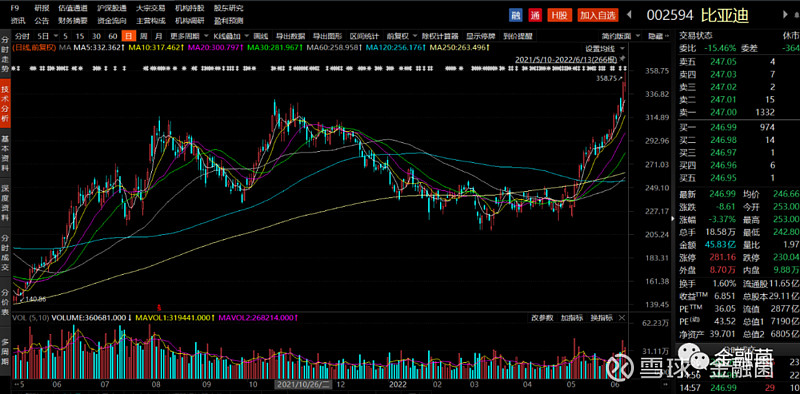Open the F9 menu item

coord(15,9)
